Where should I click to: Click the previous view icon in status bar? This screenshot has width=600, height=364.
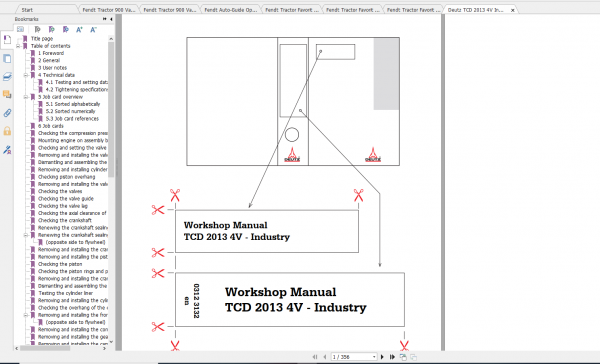pos(403,357)
